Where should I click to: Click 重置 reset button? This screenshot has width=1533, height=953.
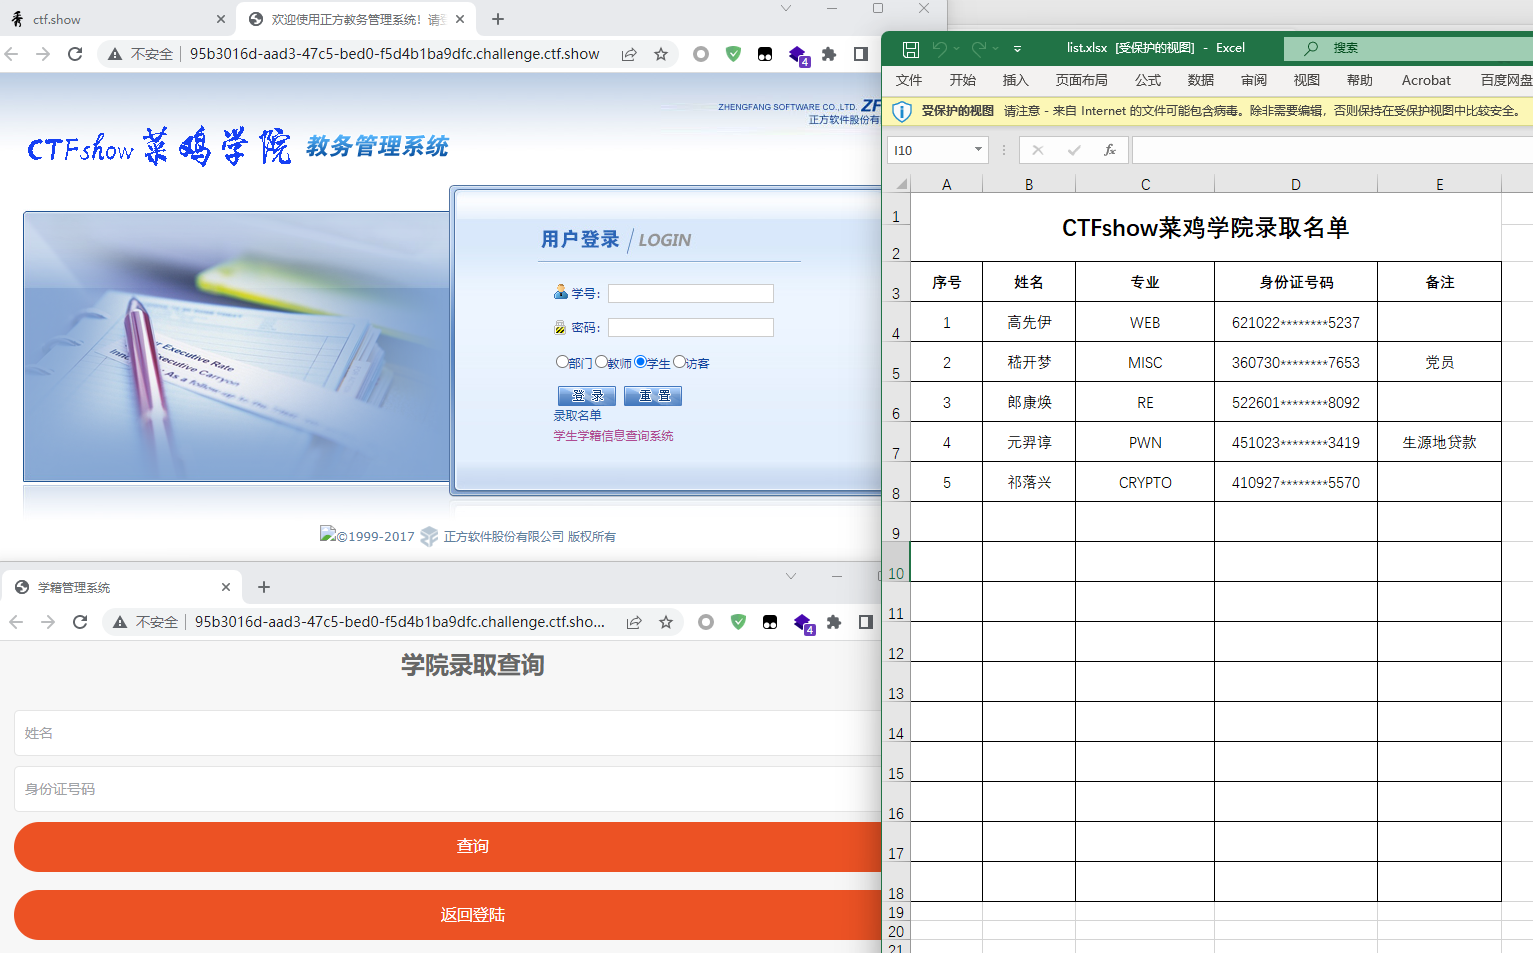click(x=653, y=396)
